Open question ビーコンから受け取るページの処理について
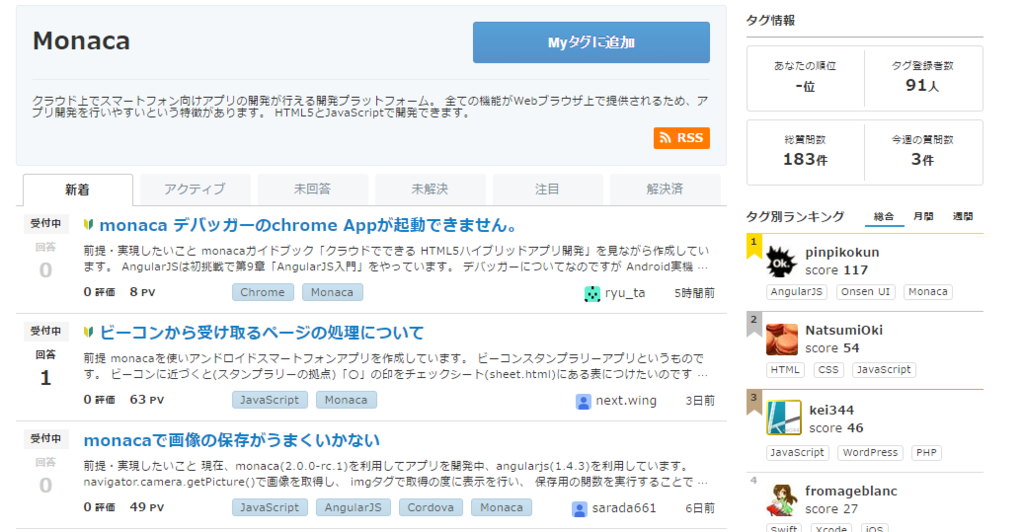 click(x=262, y=333)
